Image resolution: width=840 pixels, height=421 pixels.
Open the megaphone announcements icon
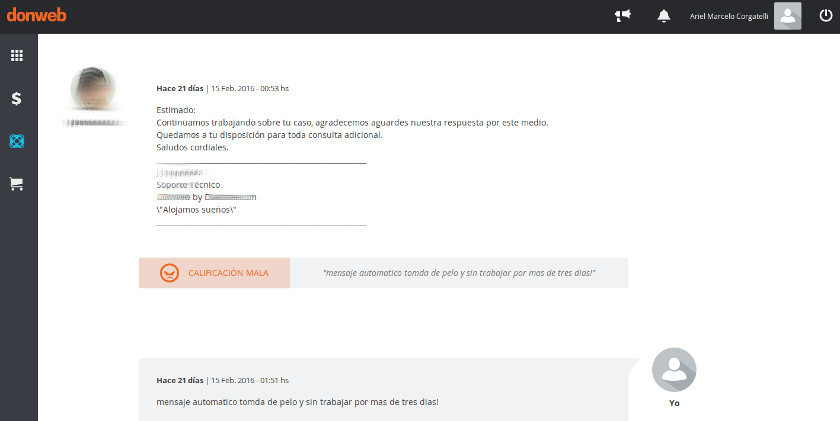623,16
